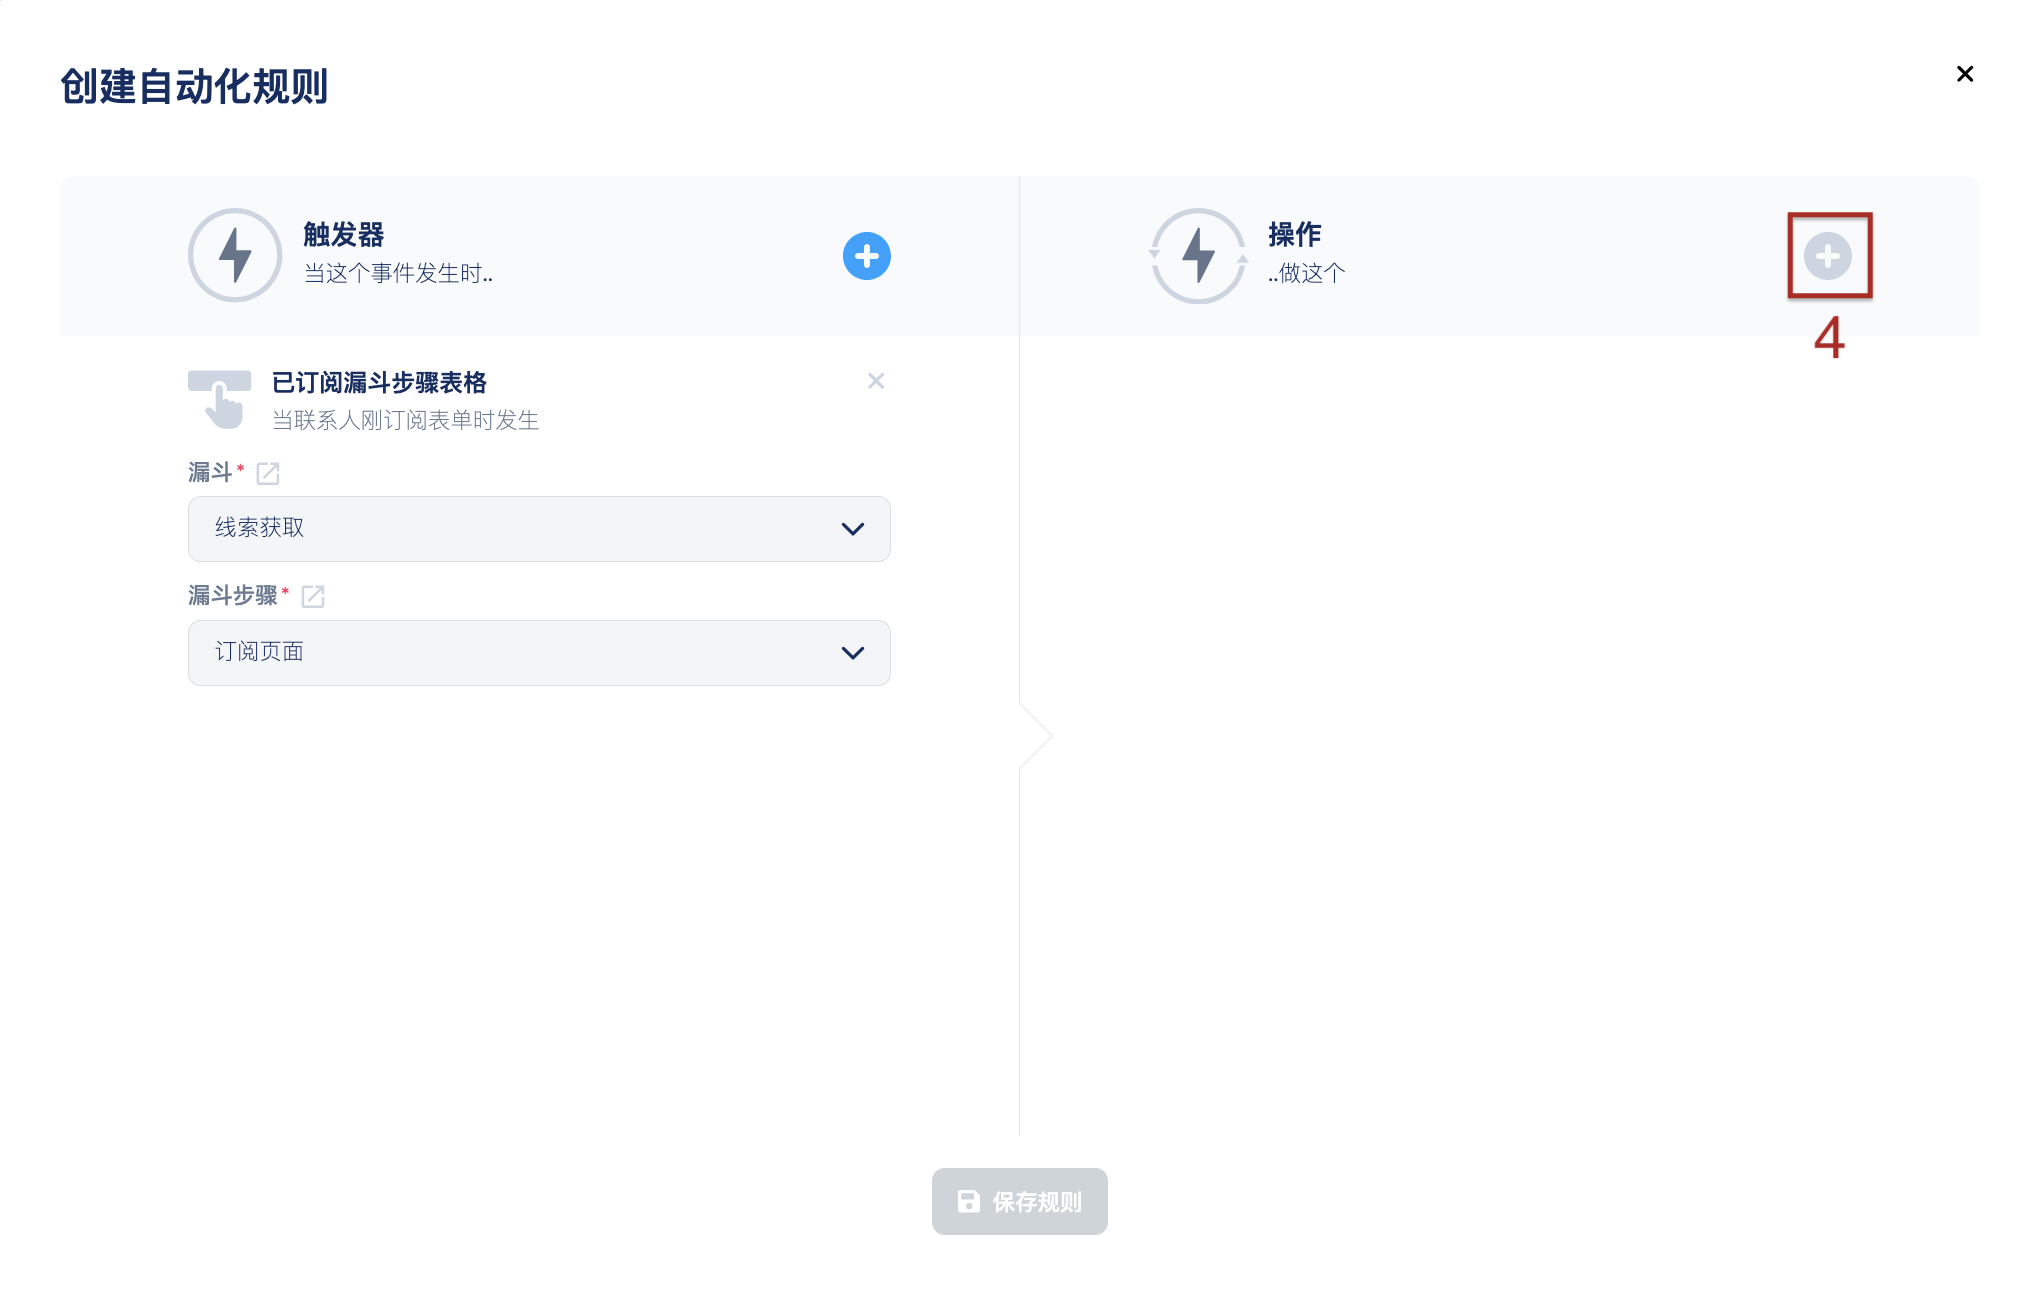Expand the 订阅页面 funnel step dropdown
Viewport: 2038px width, 1296px height.
(x=520, y=653)
